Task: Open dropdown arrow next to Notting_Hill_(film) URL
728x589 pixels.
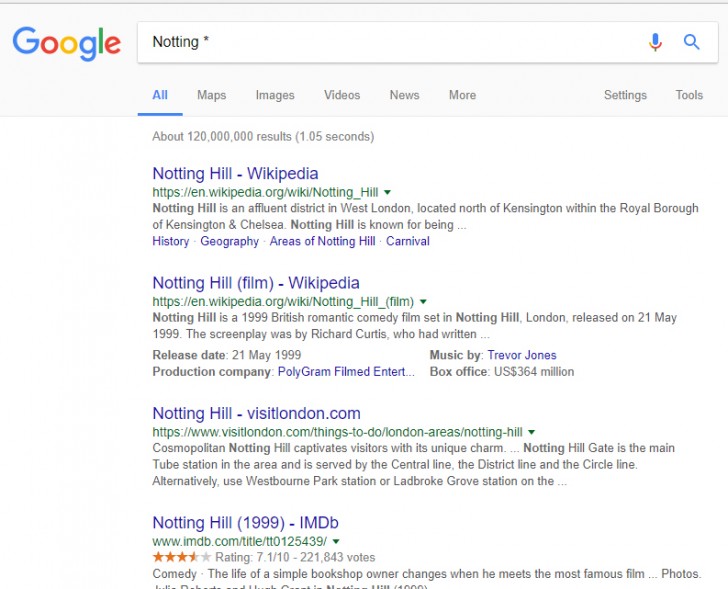Action: 423,302
